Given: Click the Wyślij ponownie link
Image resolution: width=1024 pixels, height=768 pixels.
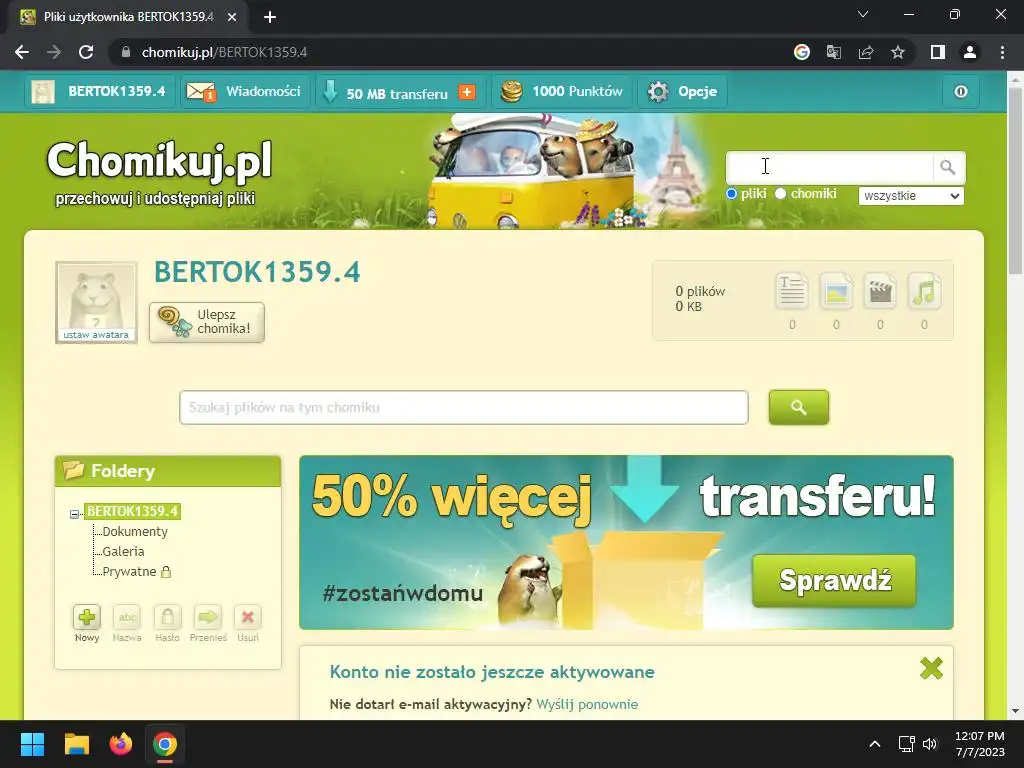Looking at the screenshot, I should click(x=587, y=704).
